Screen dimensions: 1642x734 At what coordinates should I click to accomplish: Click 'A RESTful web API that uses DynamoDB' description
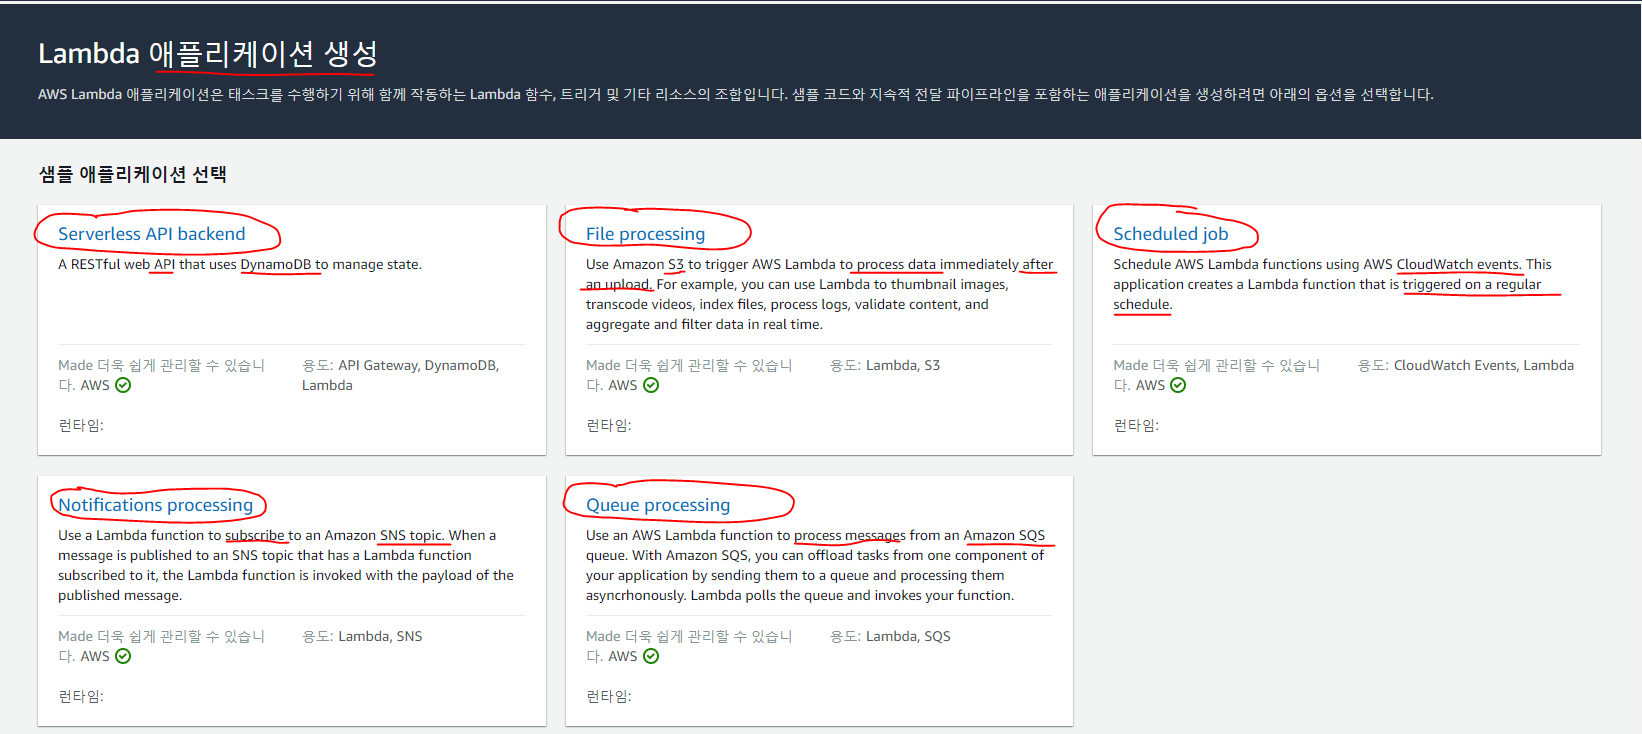(240, 265)
